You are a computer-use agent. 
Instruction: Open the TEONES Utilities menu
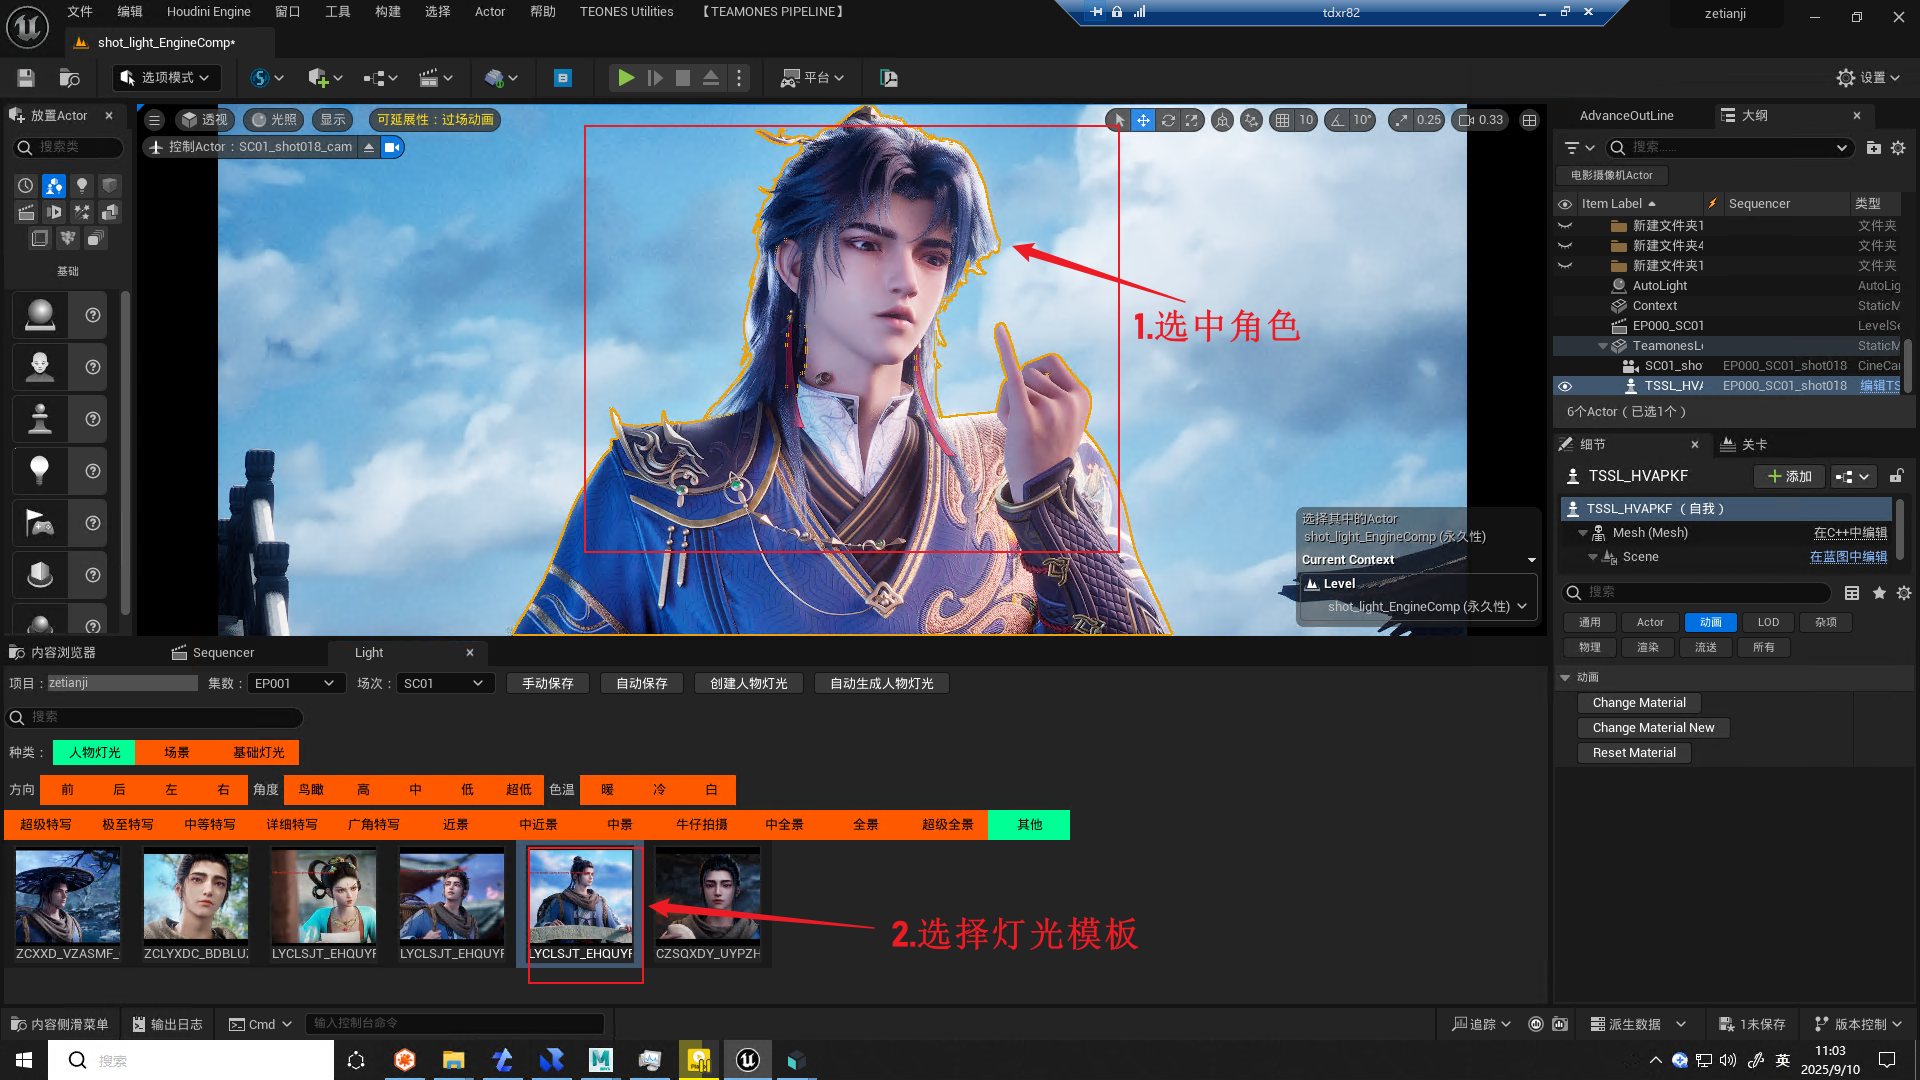[626, 12]
